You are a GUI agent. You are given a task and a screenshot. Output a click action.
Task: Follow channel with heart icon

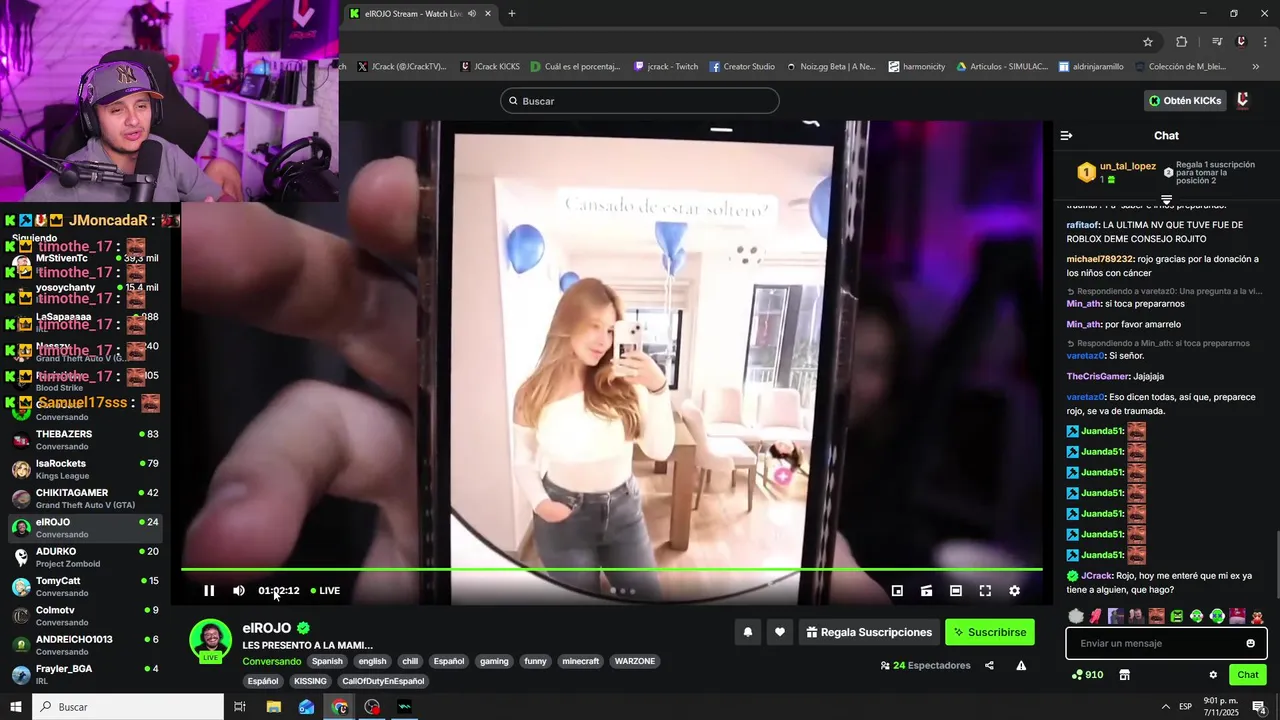(x=780, y=632)
